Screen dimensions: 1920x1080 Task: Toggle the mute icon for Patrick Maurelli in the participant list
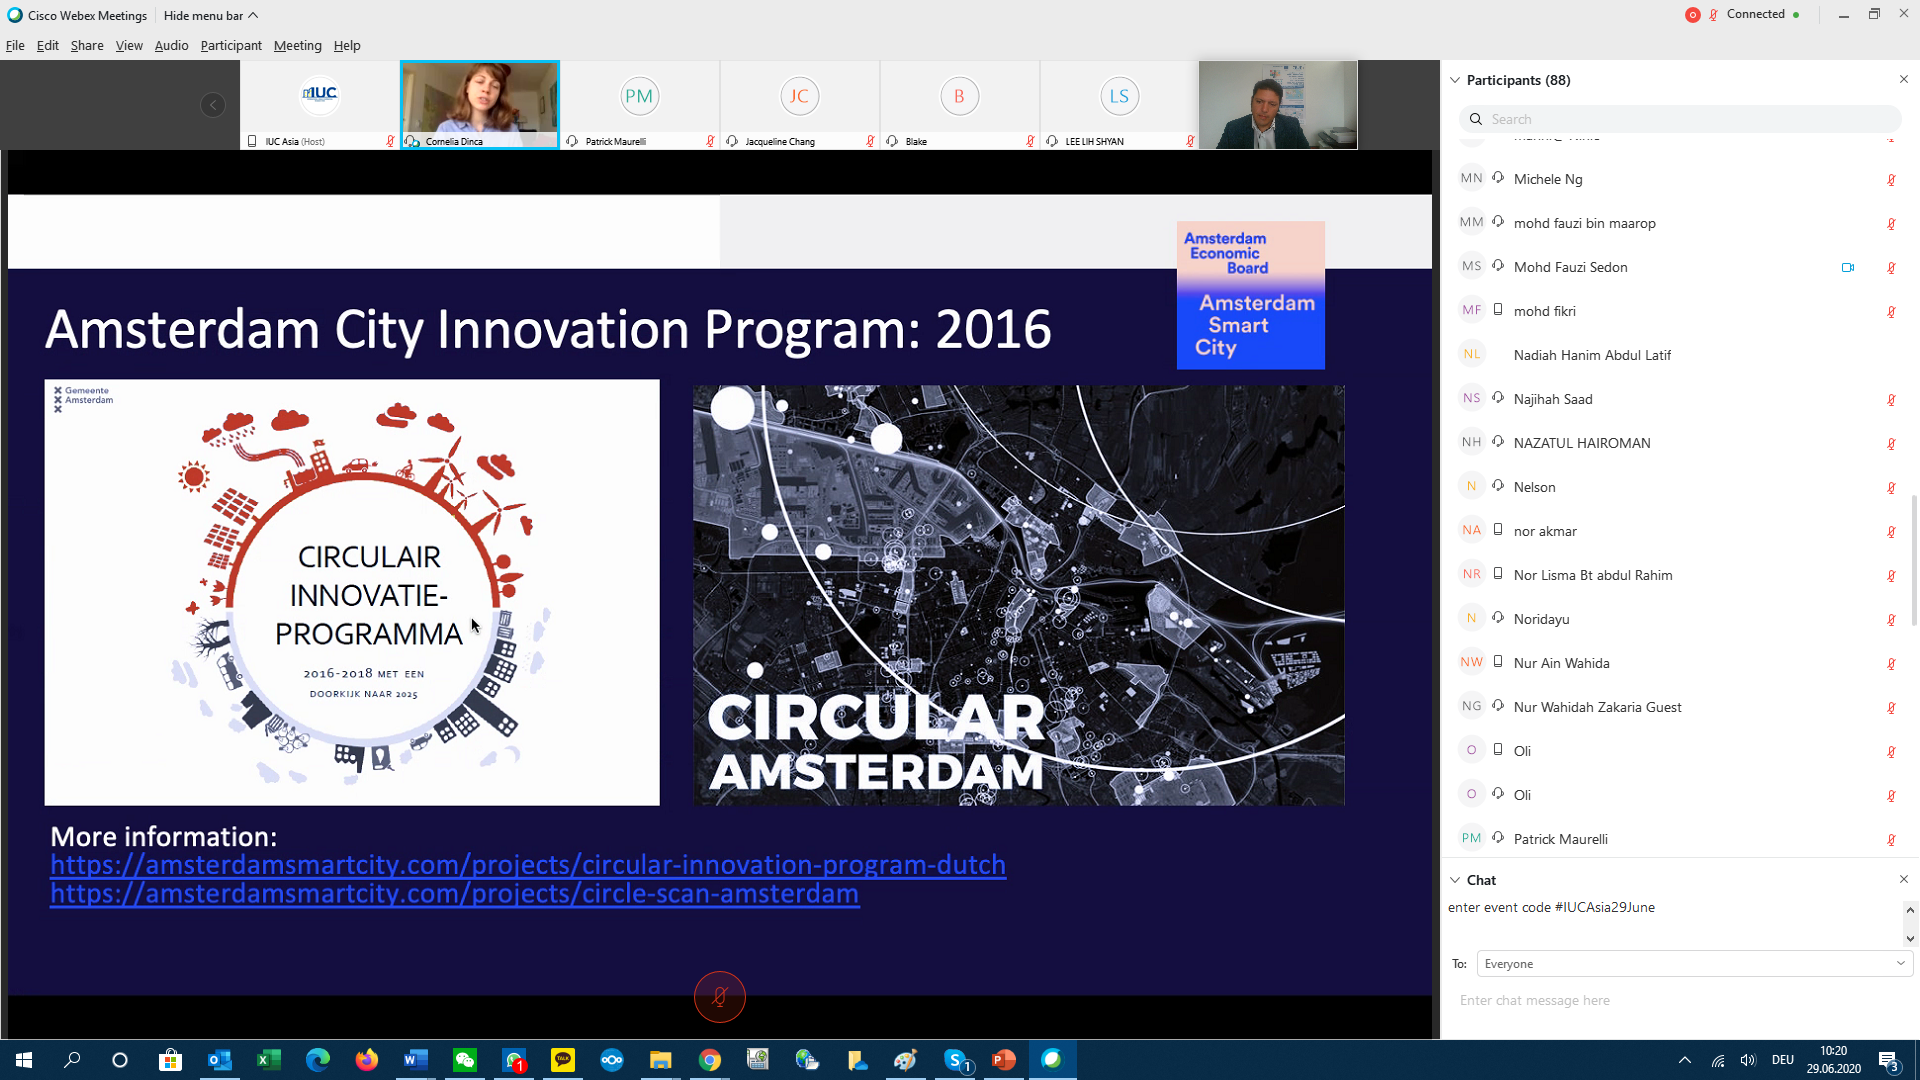(1891, 840)
